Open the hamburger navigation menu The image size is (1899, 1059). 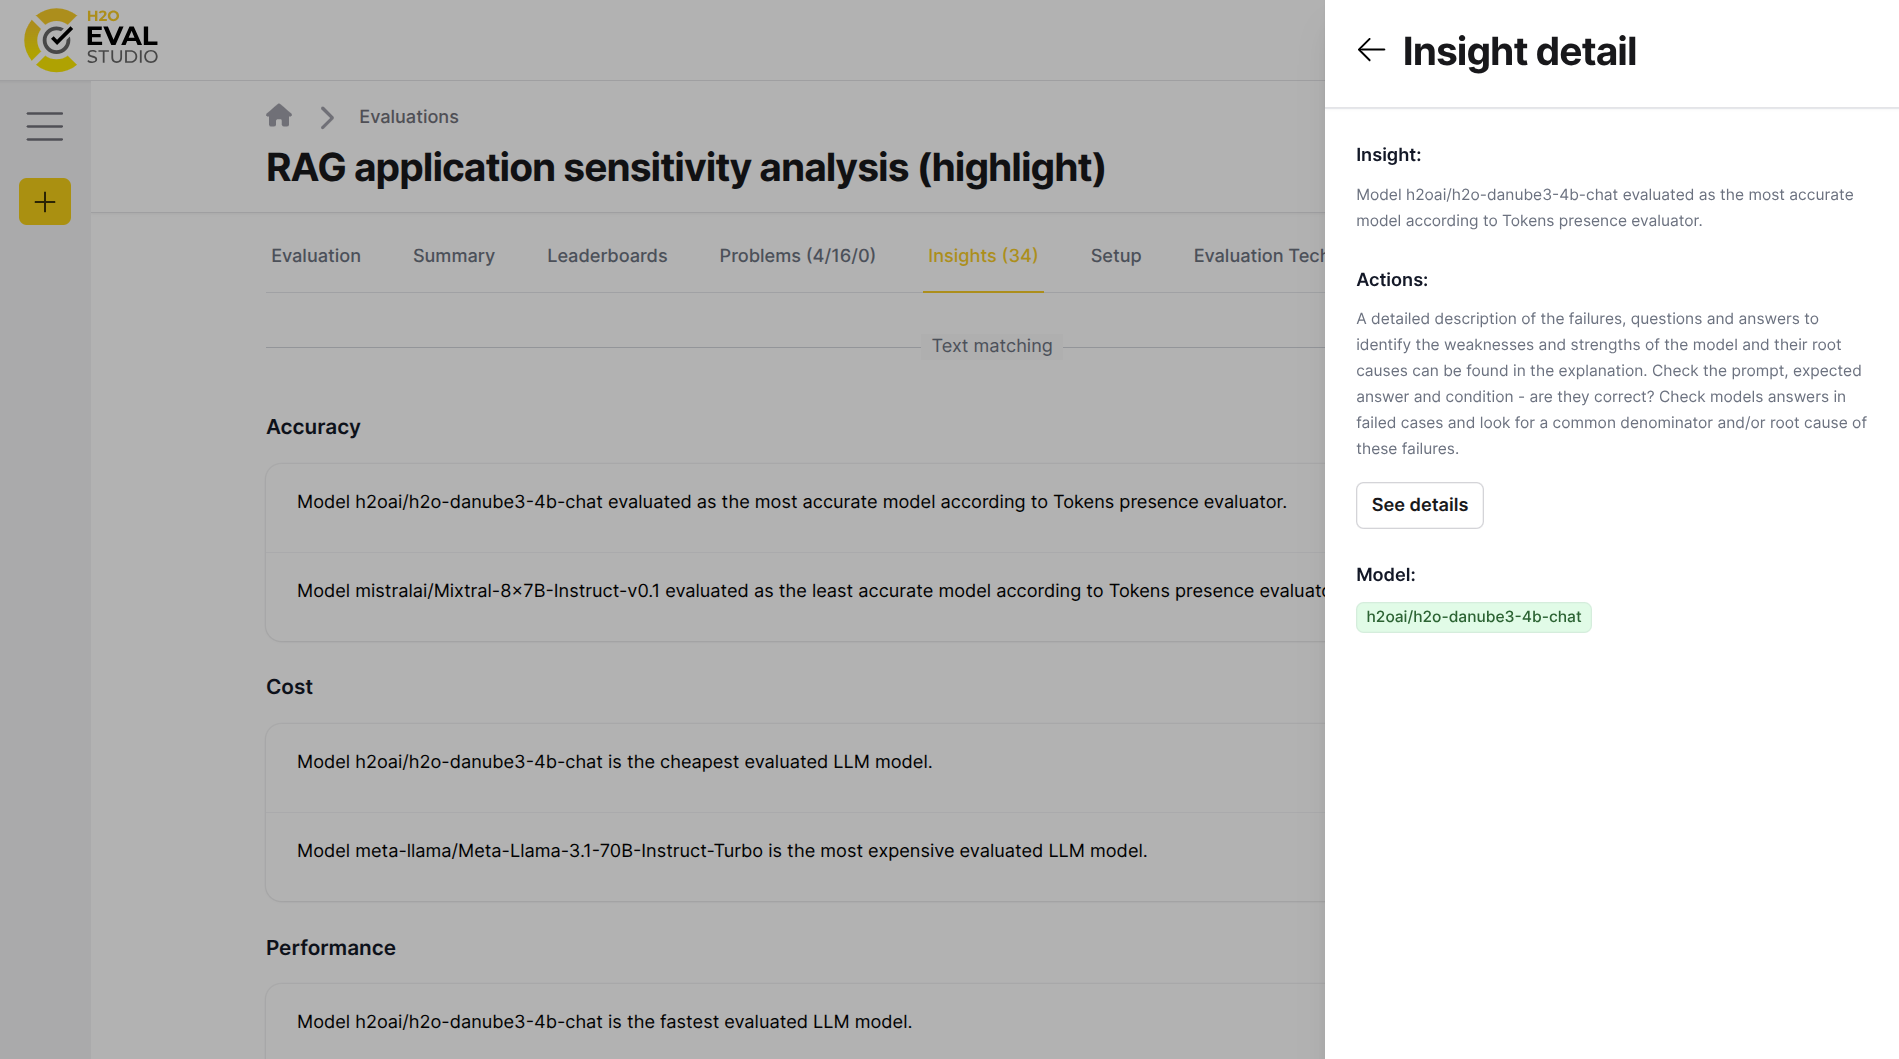44,126
